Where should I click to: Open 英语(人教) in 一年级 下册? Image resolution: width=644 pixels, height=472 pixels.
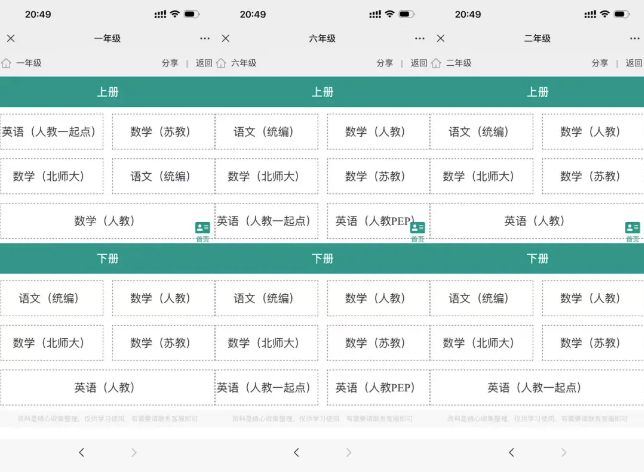[107, 387]
